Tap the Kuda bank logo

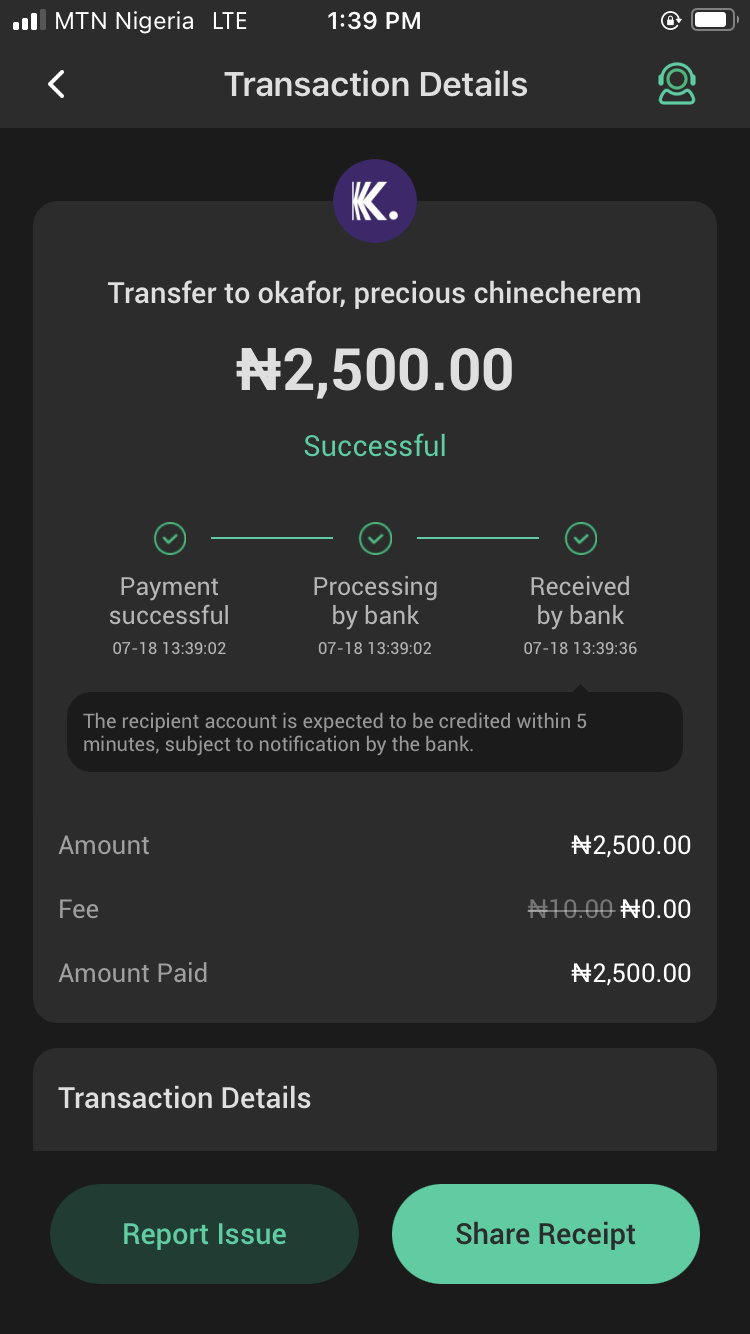coord(375,201)
